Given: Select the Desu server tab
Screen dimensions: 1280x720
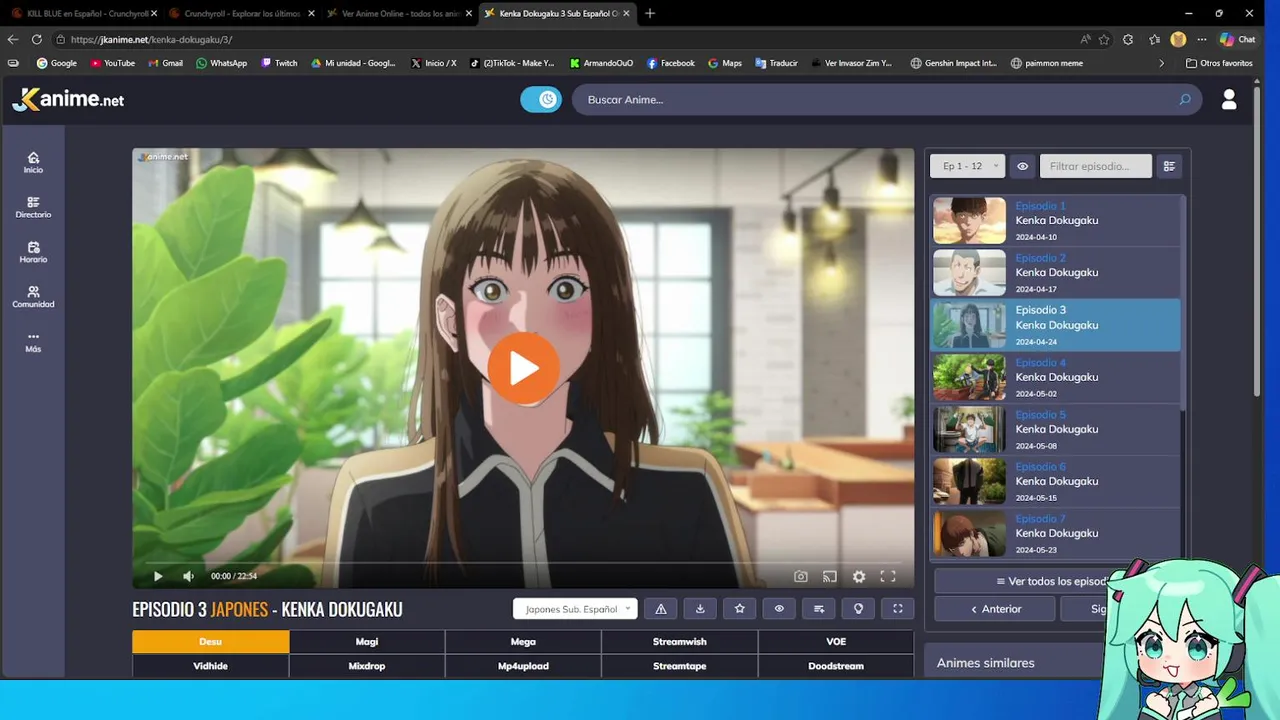Looking at the screenshot, I should click(x=210, y=642).
